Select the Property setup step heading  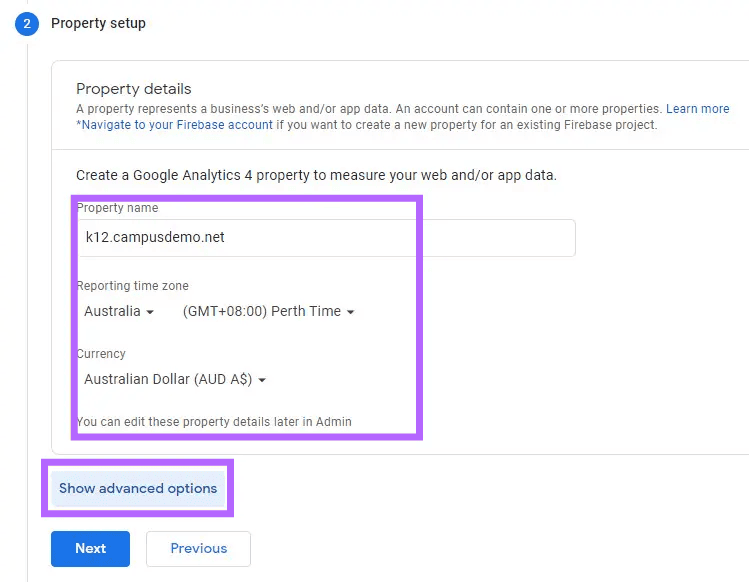tap(98, 23)
